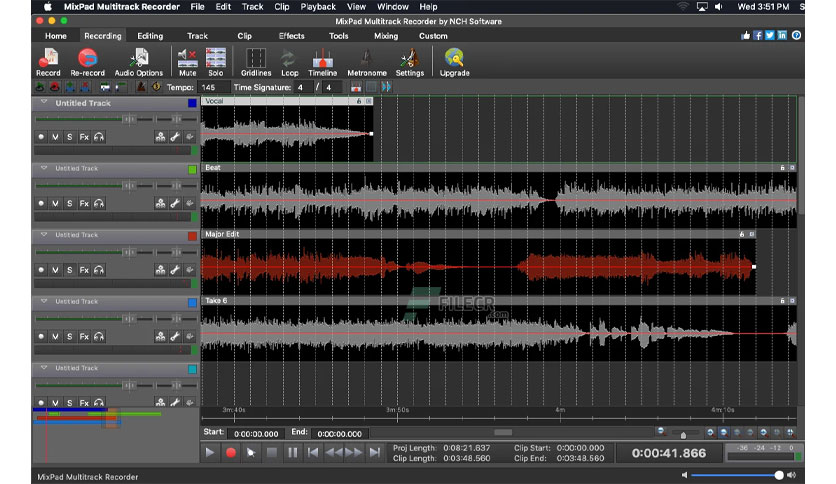Collapse the bottom empty Untitled Track
The width and height of the screenshot is (836, 484).
pos(44,368)
